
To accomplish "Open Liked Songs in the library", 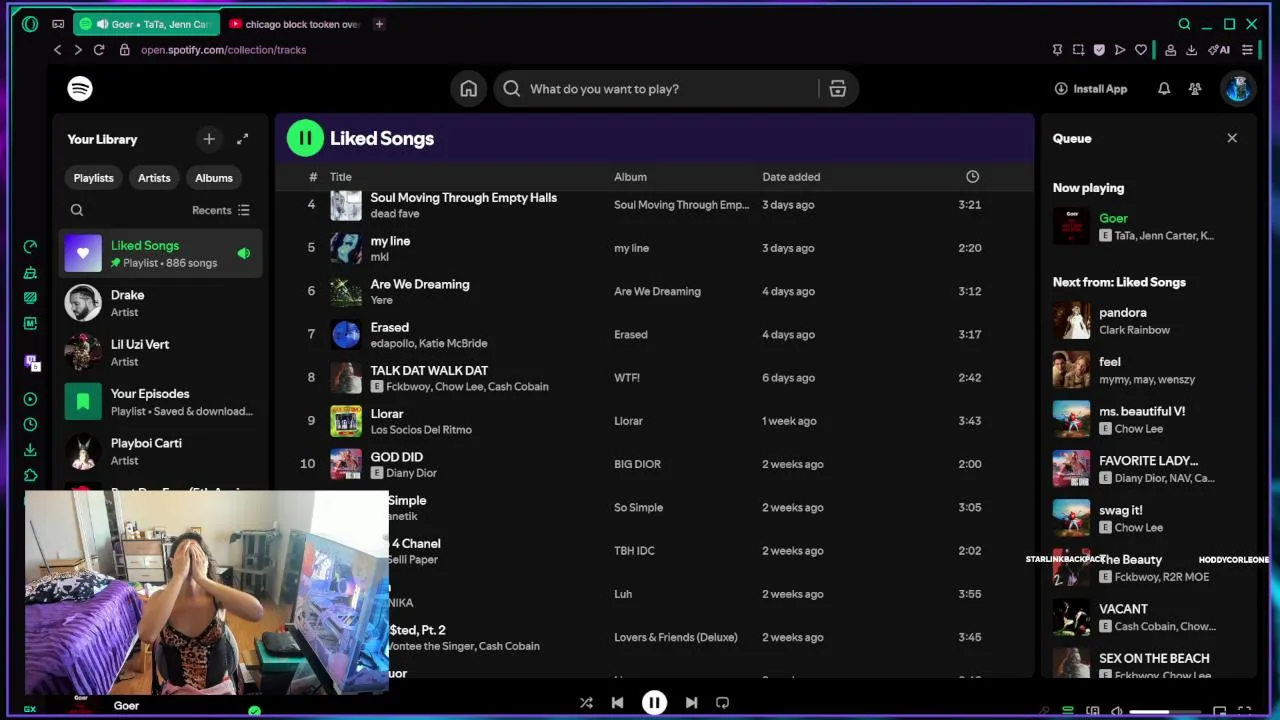I will tap(160, 254).
